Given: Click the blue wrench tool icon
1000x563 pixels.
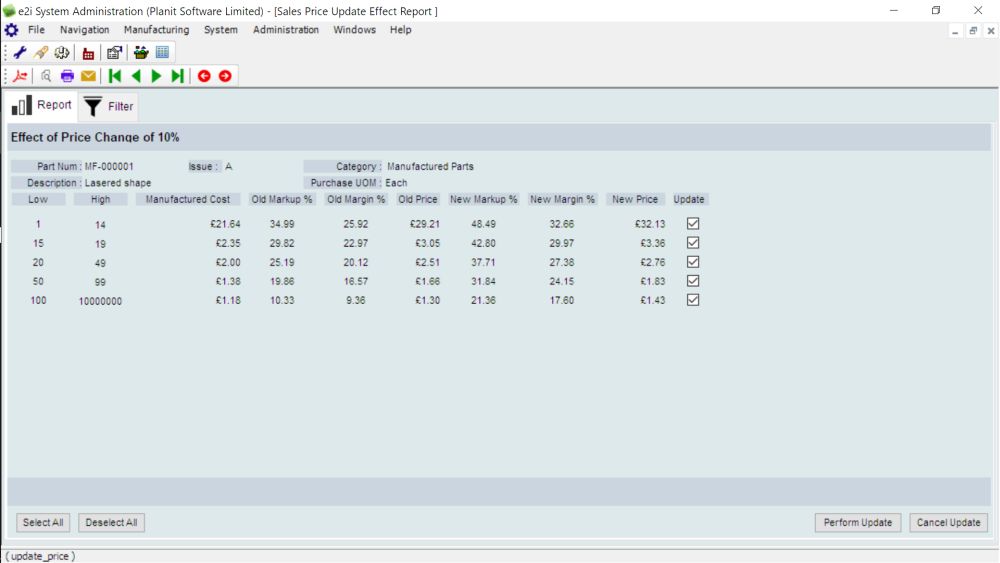Looking at the screenshot, I should point(20,53).
